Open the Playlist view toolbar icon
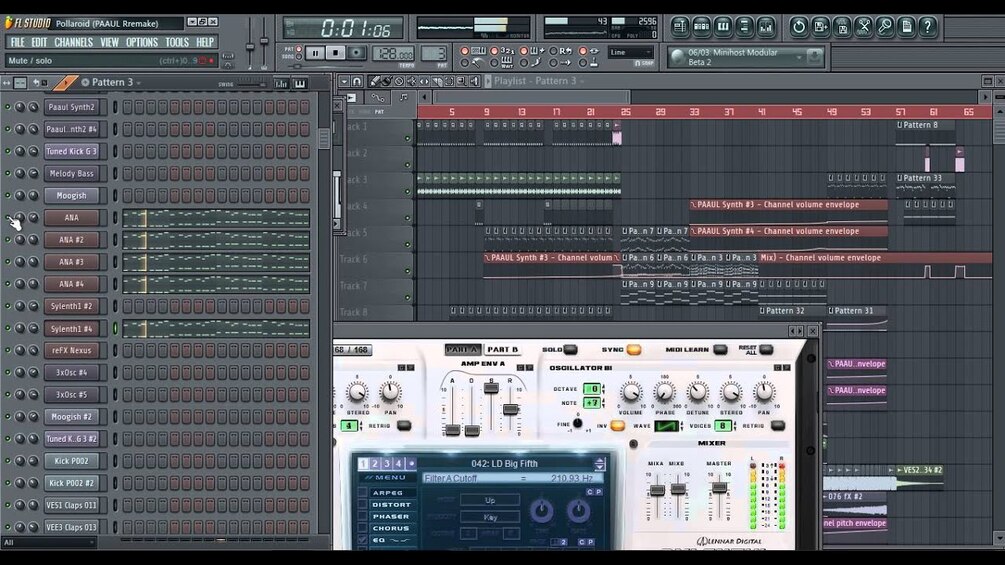 click(x=680, y=26)
